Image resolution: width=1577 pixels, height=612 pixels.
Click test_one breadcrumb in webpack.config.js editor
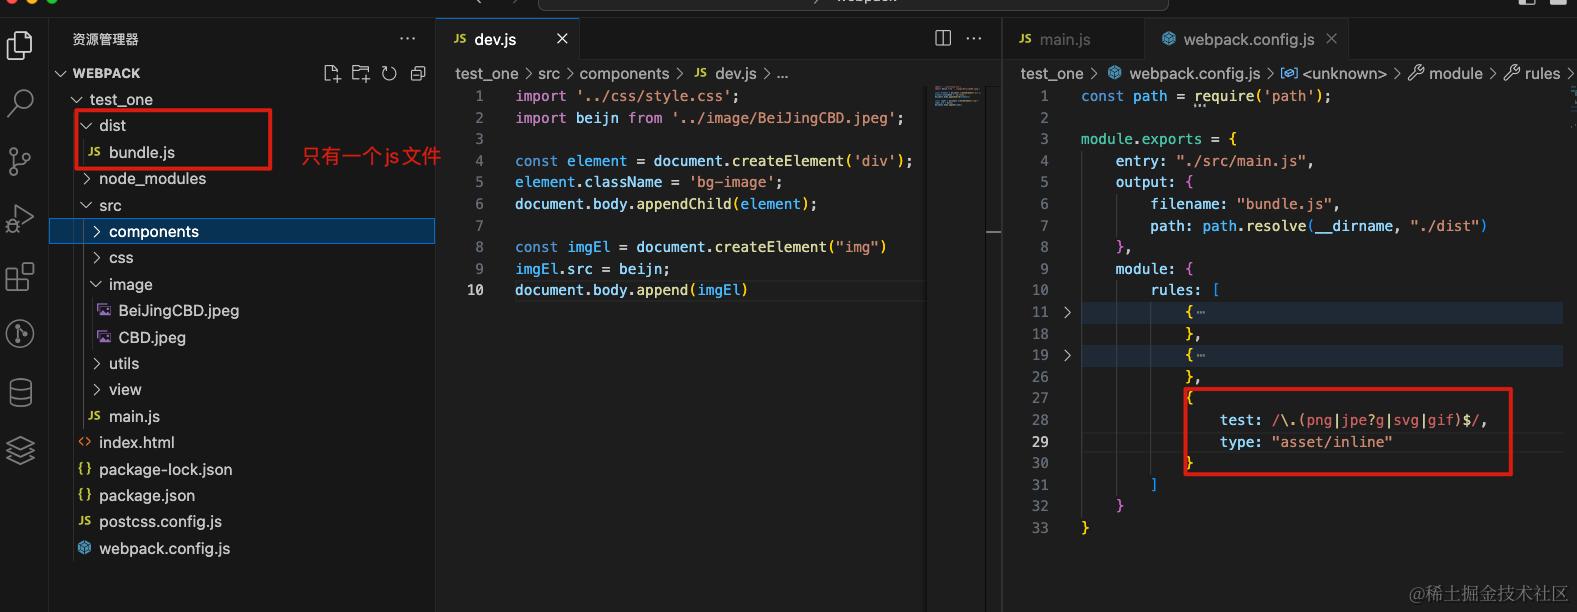pos(1052,73)
